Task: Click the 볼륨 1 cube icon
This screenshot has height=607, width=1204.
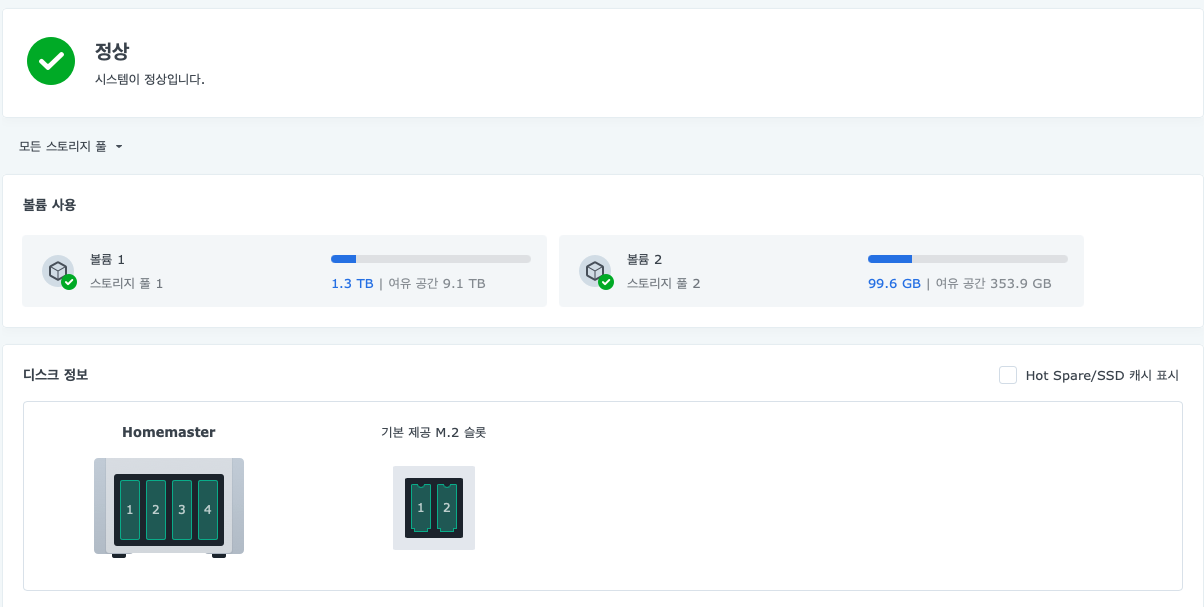Action: 58,271
